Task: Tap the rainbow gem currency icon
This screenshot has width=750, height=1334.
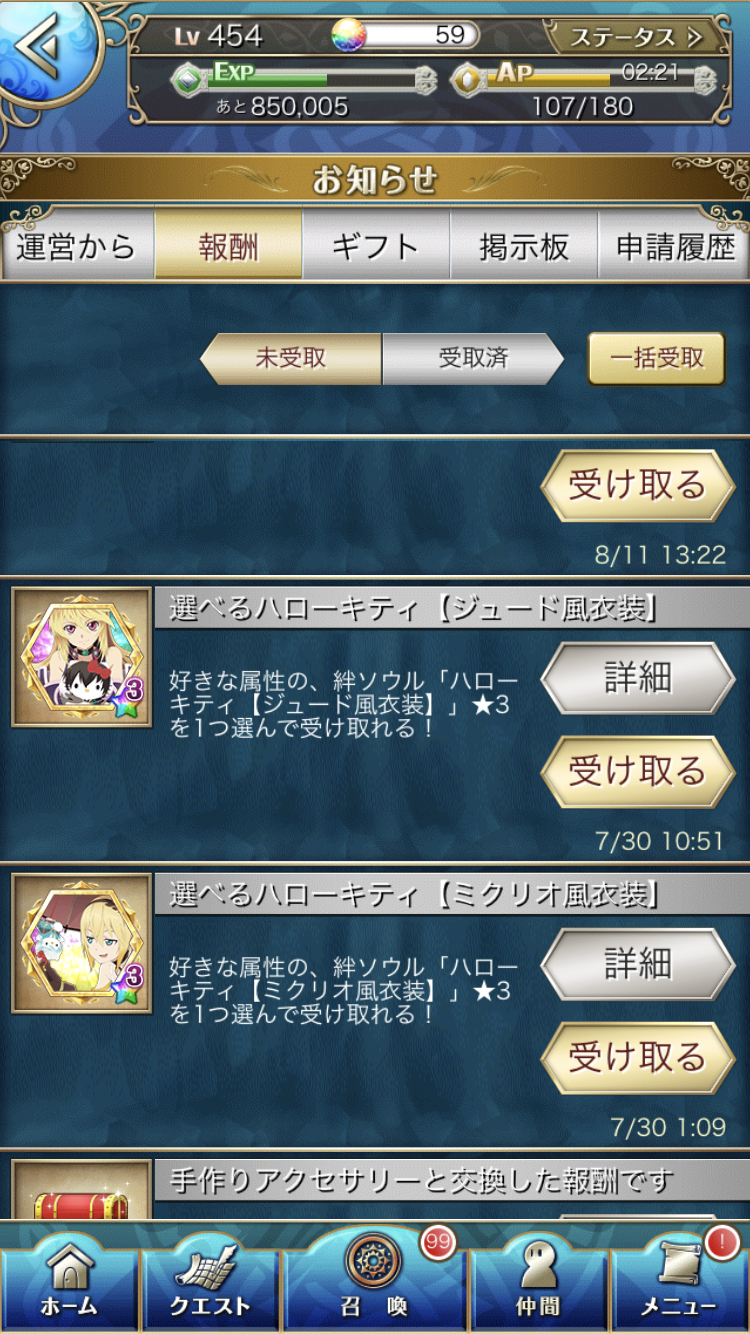Action: (349, 35)
